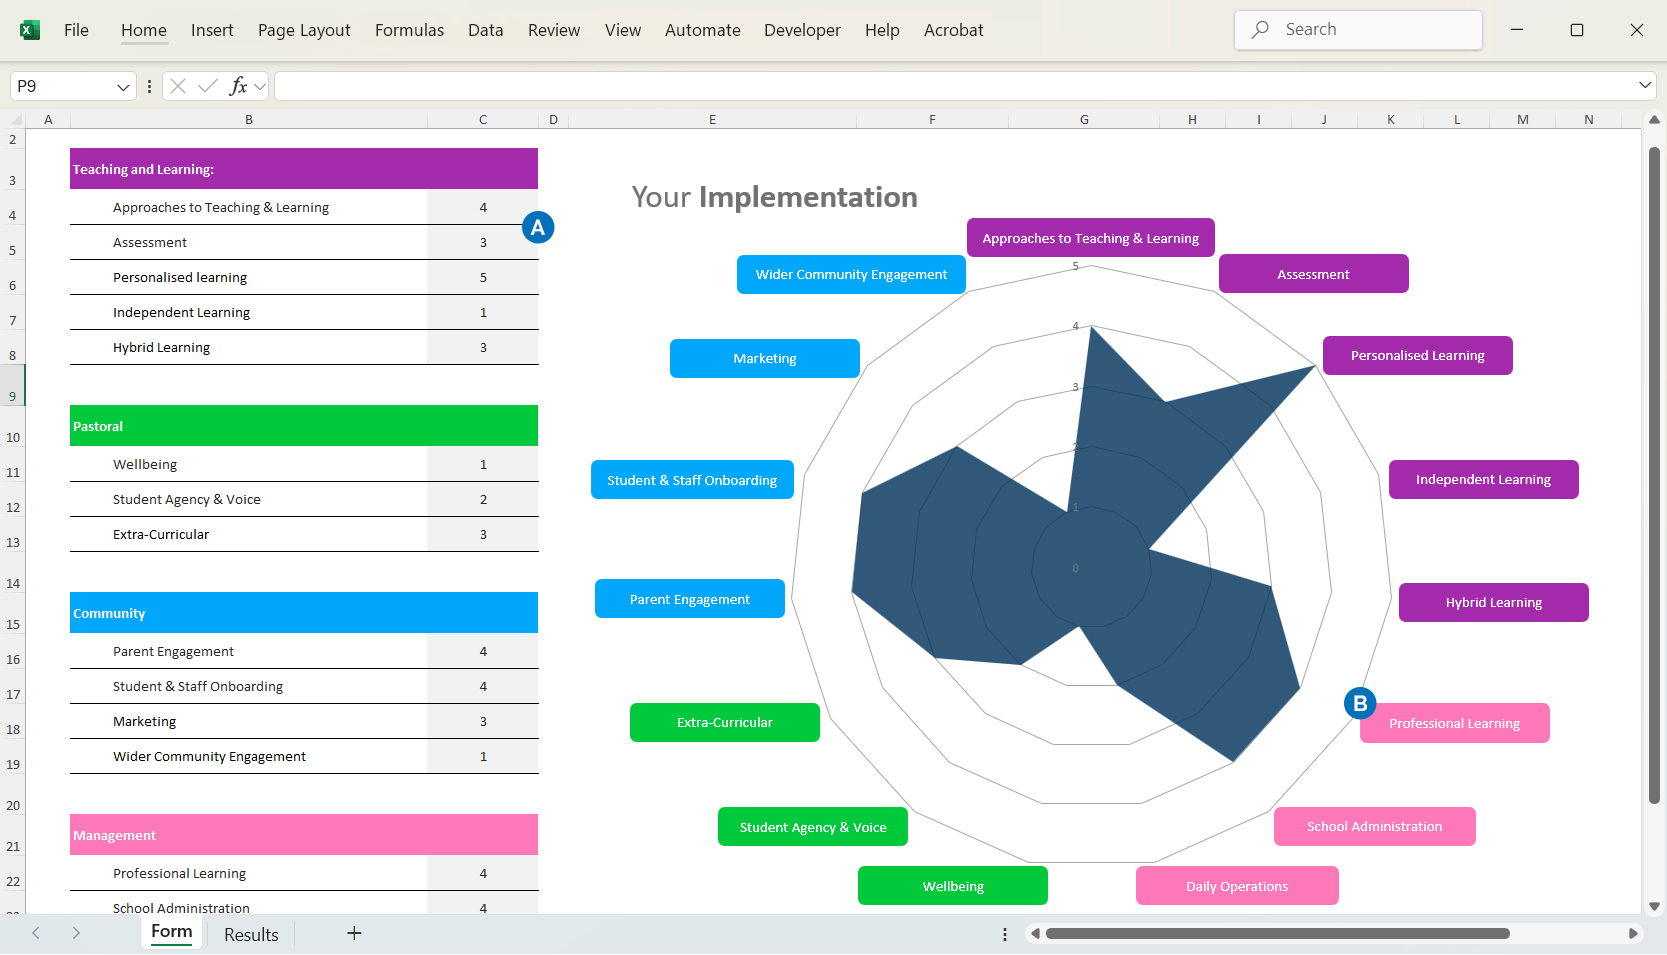Click the Excel app icon
The height and width of the screenshot is (955, 1667).
click(30, 30)
